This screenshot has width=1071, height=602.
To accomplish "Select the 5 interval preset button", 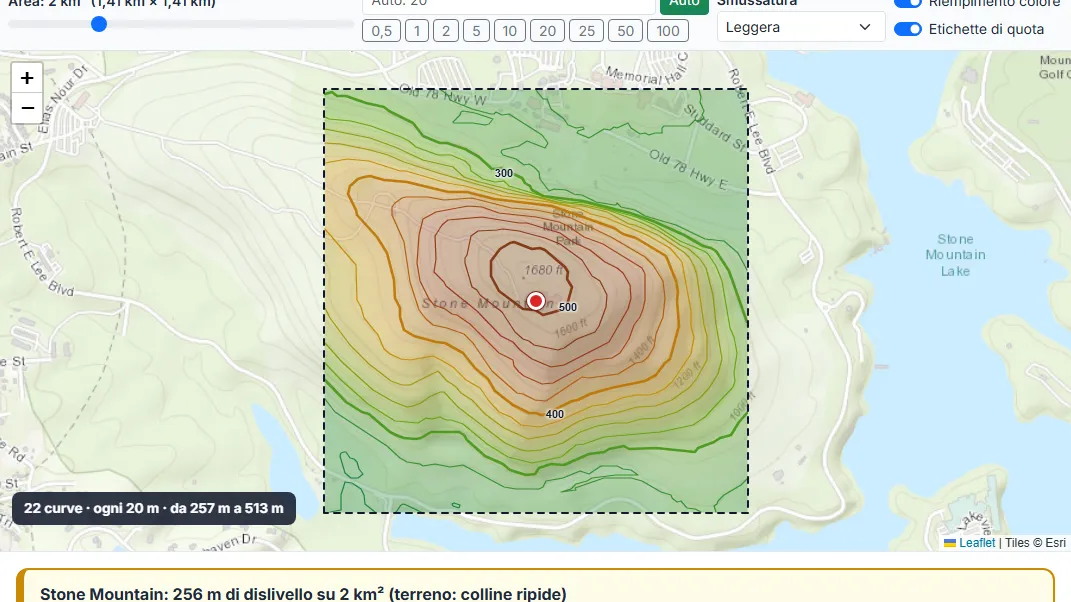I will coord(476,31).
